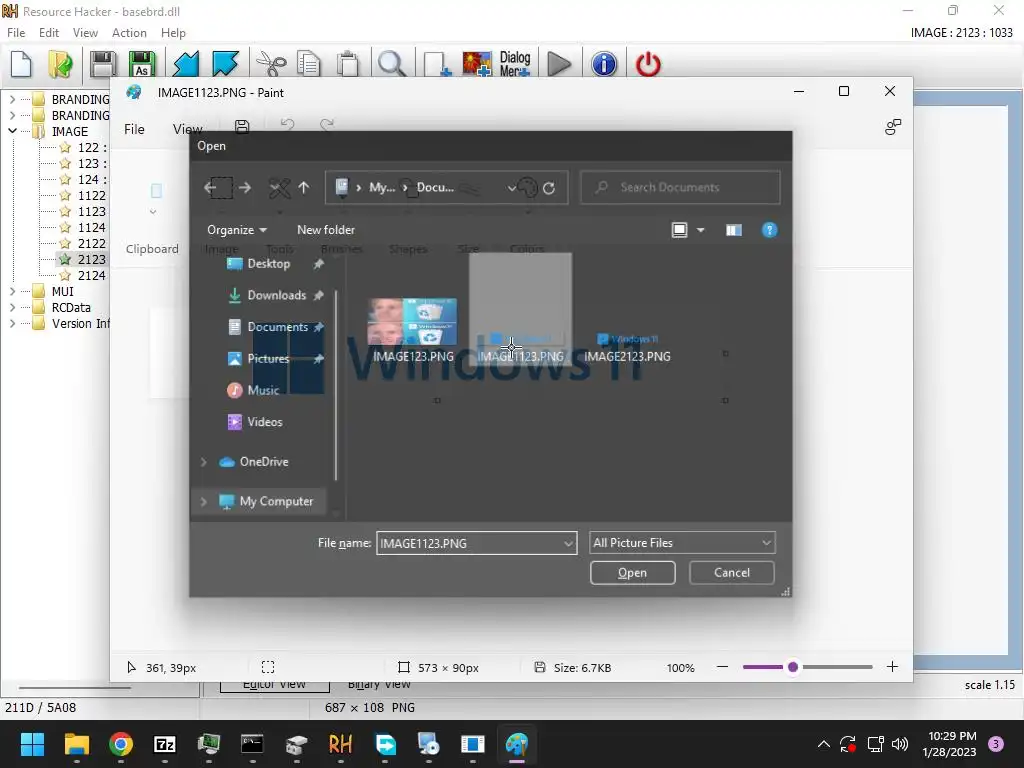Click the Resource Hacker taskbar icon
Image resolution: width=1024 pixels, height=768 pixels.
click(340, 744)
